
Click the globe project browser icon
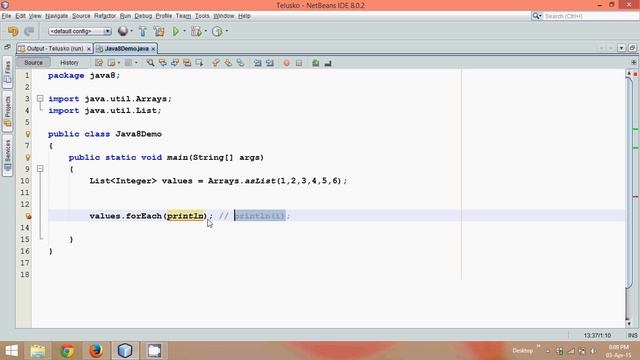(122, 31)
